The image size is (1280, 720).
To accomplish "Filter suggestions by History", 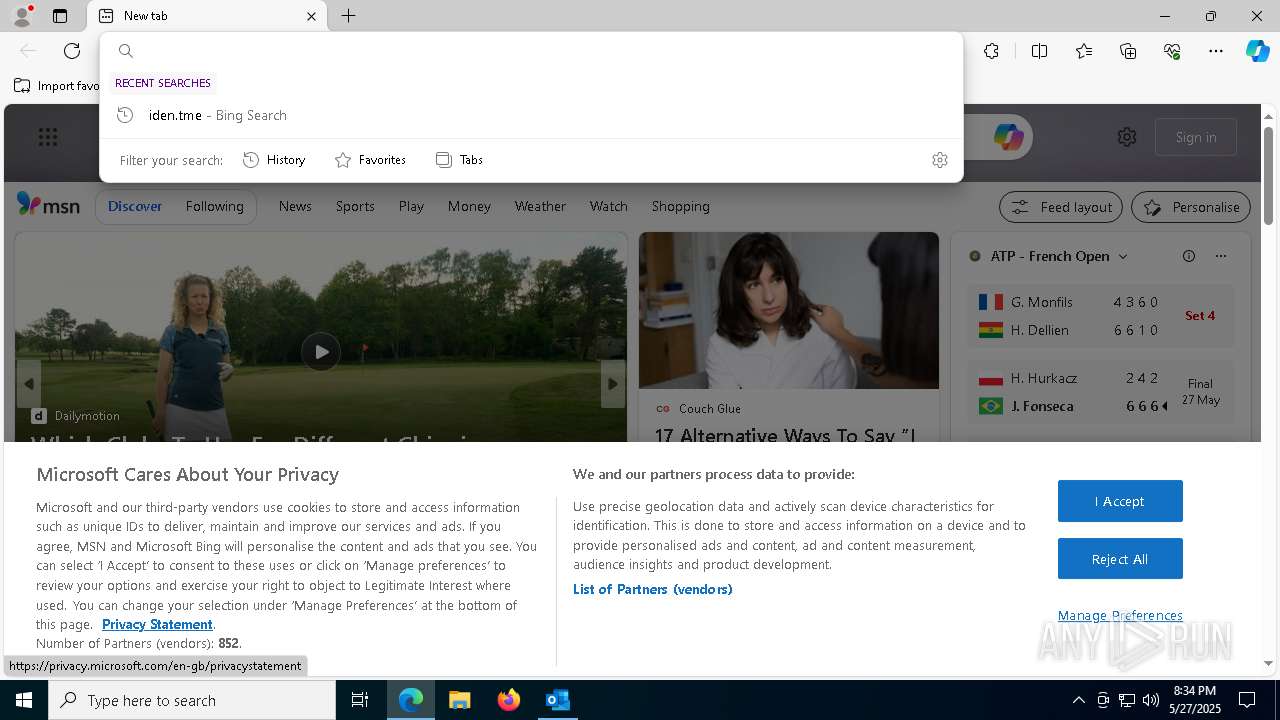I will point(274,160).
